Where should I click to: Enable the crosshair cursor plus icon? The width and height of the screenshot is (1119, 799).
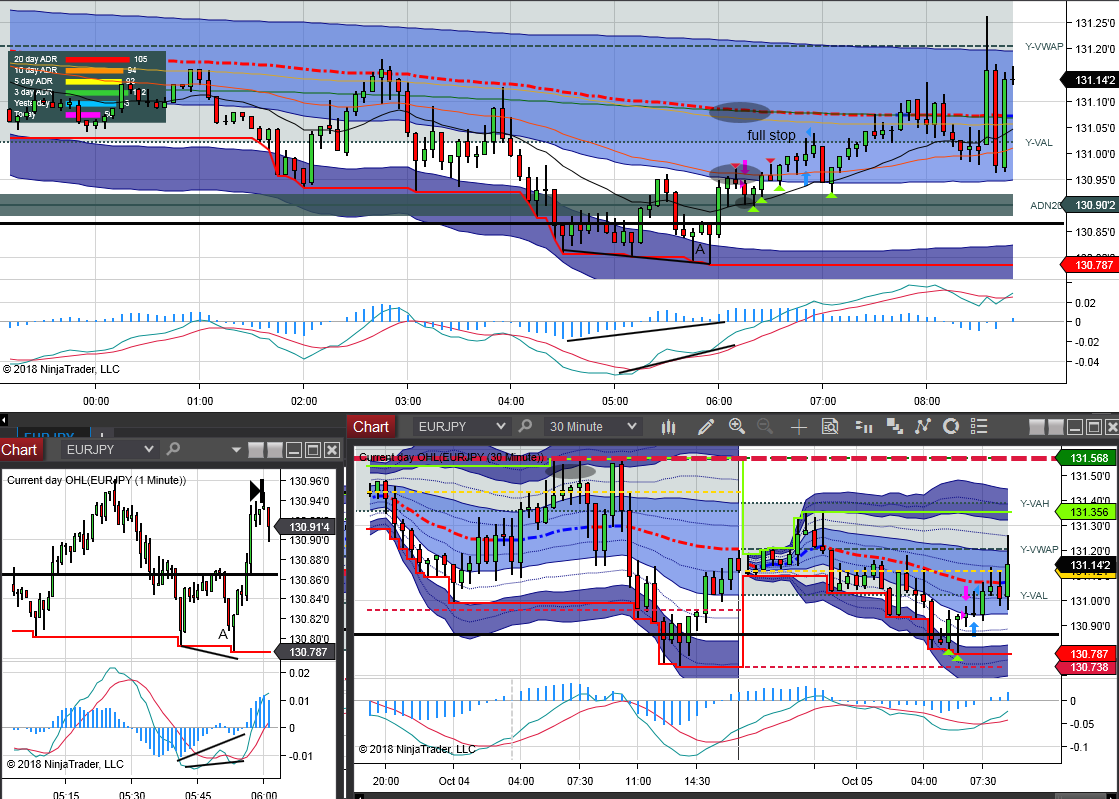tap(799, 427)
